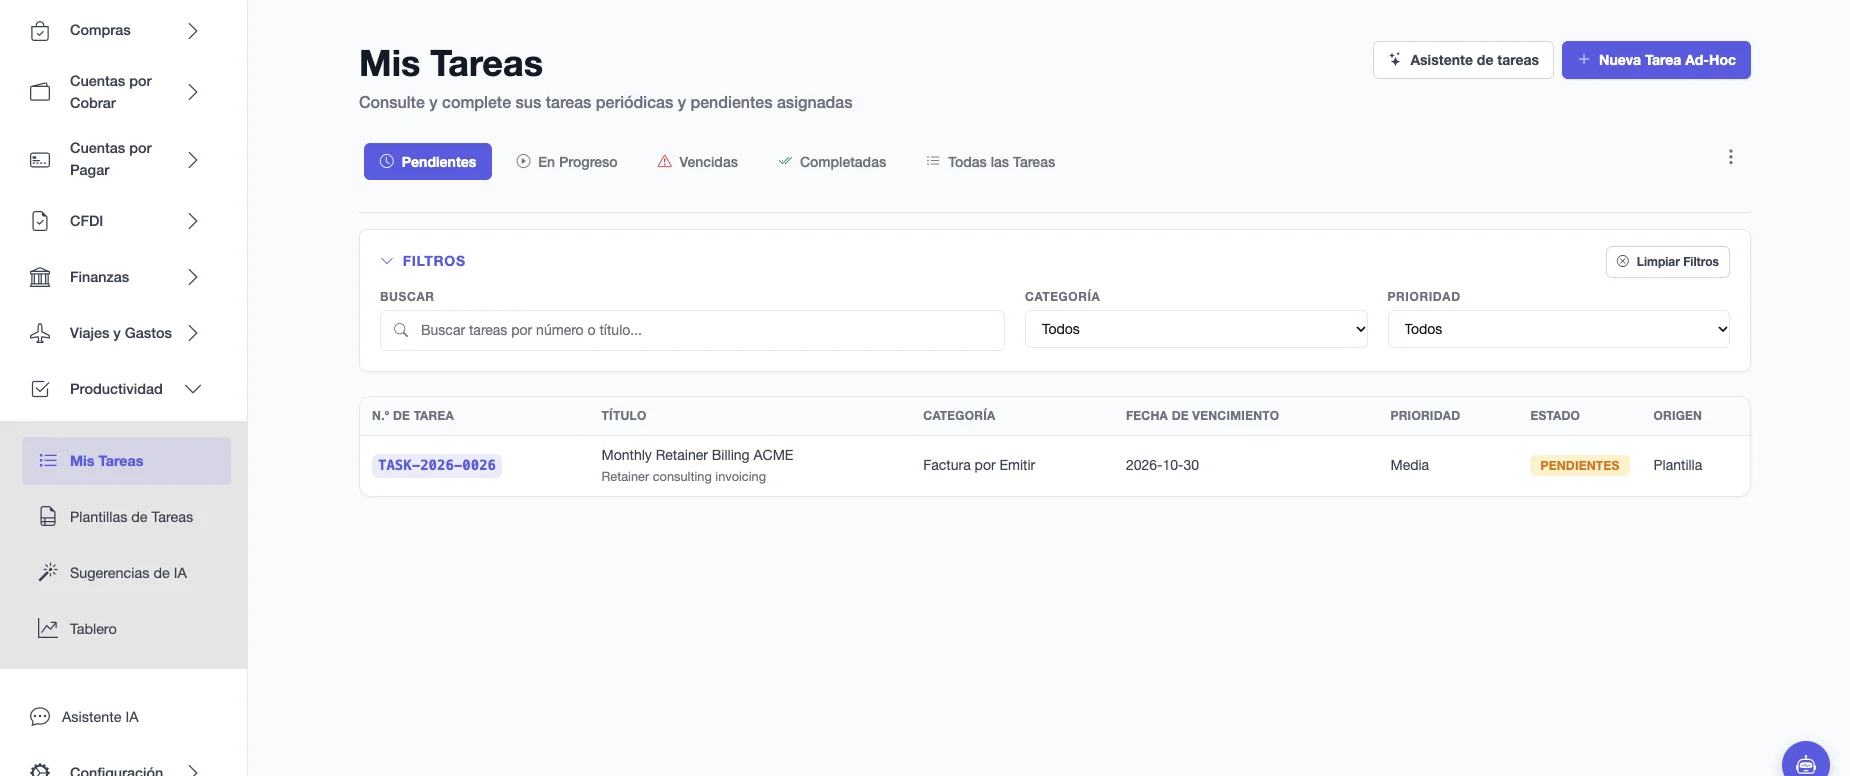The image size is (1850, 776).
Task: Click the Cuentas por Pagar card icon
Action: [40, 159]
